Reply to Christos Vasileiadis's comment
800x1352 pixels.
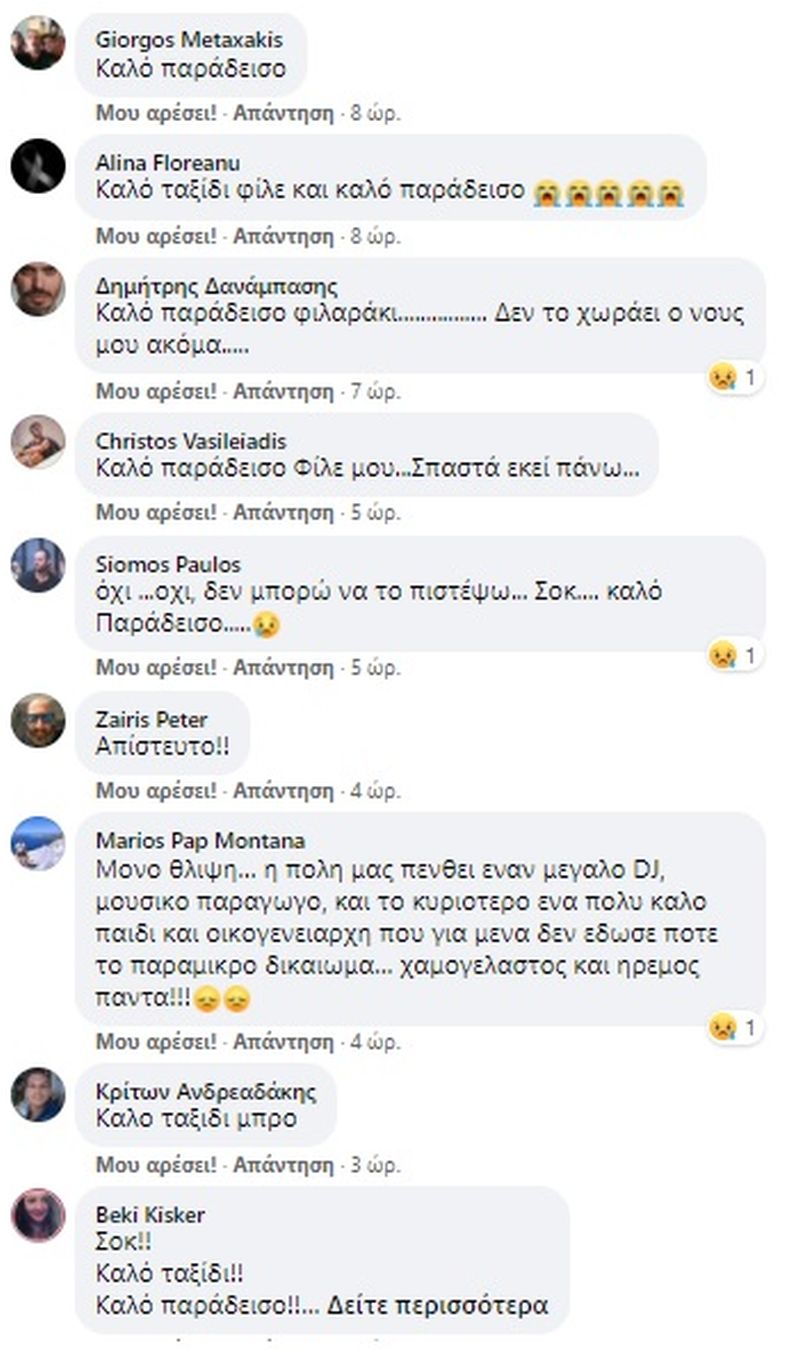[283, 513]
